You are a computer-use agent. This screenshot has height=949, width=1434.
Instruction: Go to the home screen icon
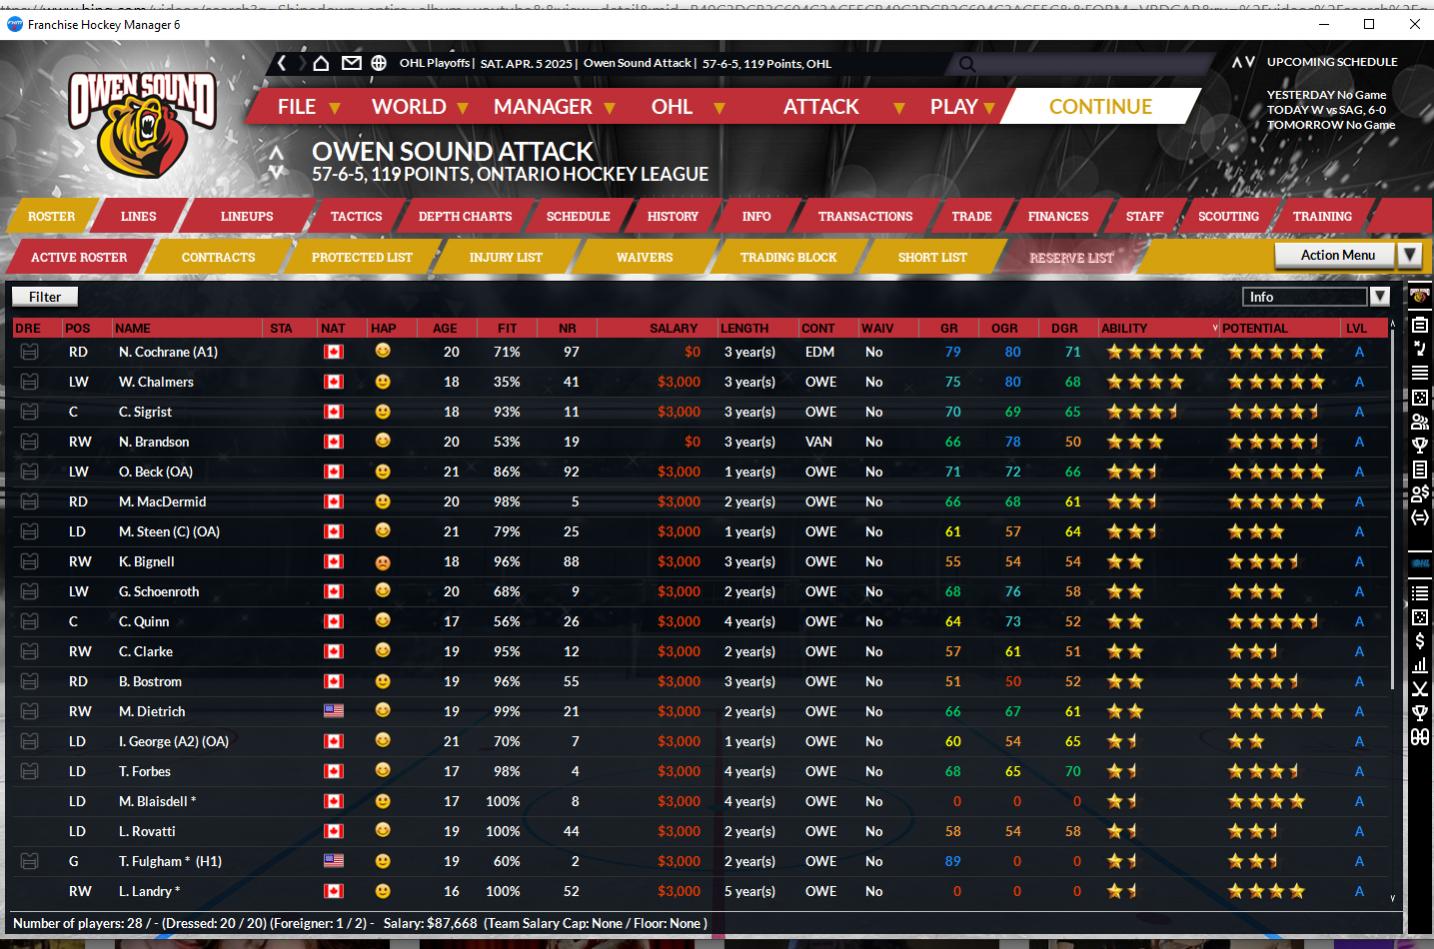pyautogui.click(x=321, y=63)
